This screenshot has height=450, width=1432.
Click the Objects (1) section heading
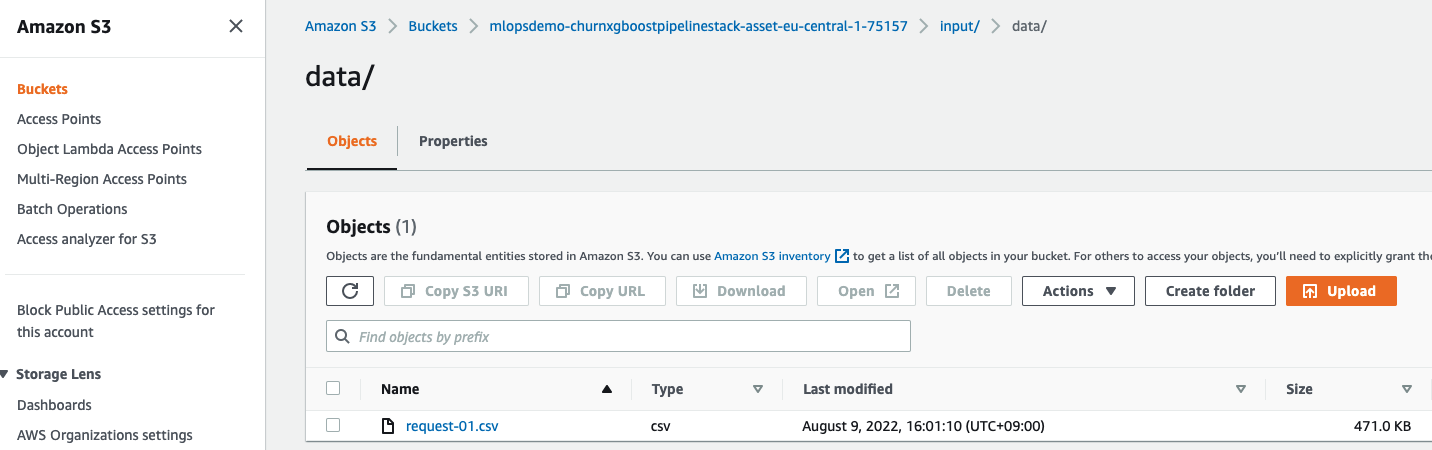coord(371,227)
